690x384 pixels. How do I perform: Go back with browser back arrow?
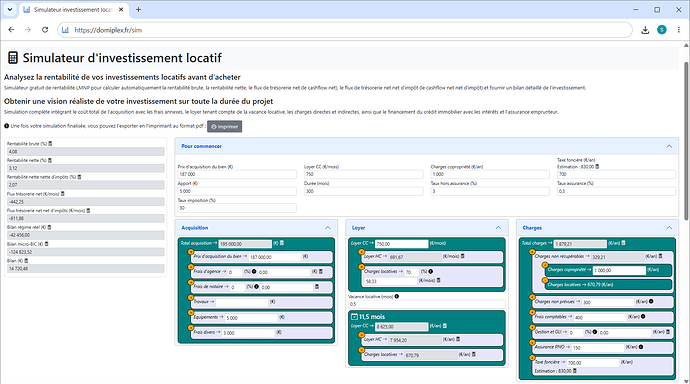[x=11, y=30]
